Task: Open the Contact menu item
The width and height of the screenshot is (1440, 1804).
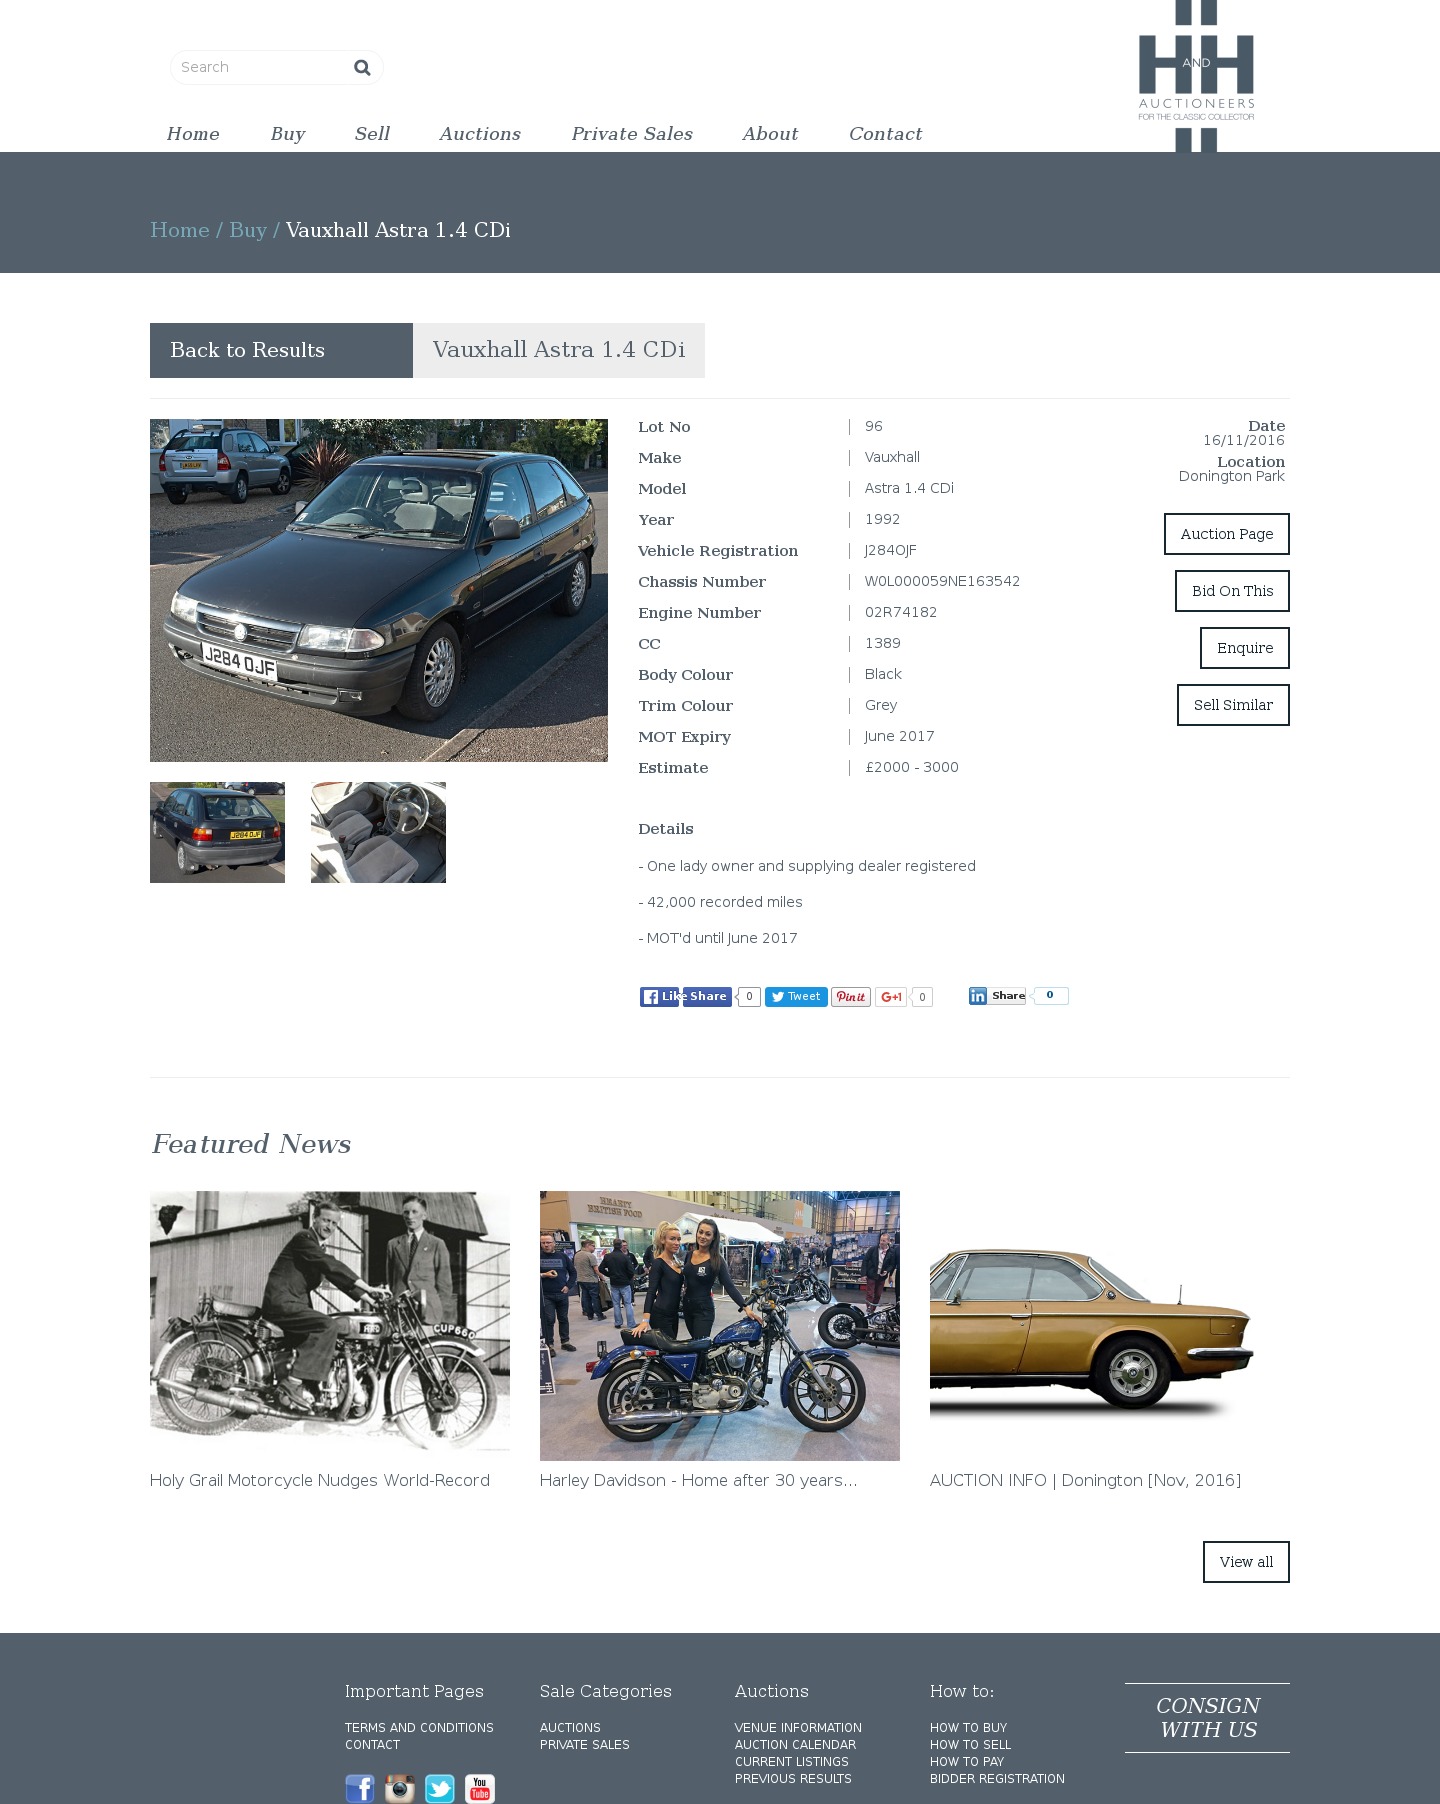Action: (x=885, y=134)
